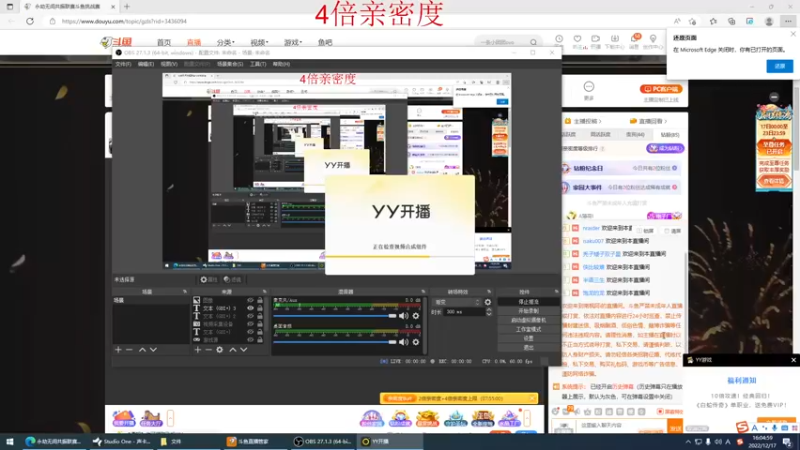
Task: Click the Edge address bar URL
Action: point(124,21)
